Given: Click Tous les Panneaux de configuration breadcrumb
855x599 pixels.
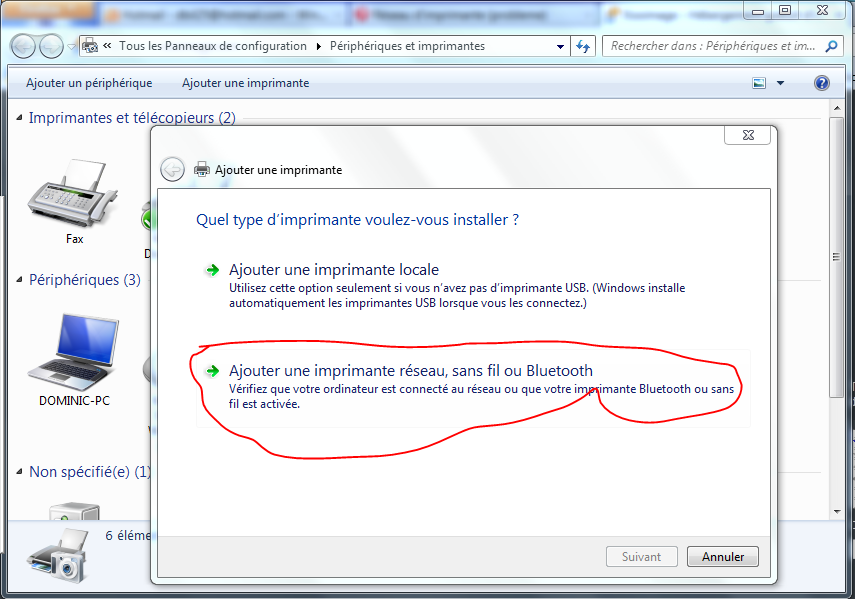Looking at the screenshot, I should (x=212, y=46).
